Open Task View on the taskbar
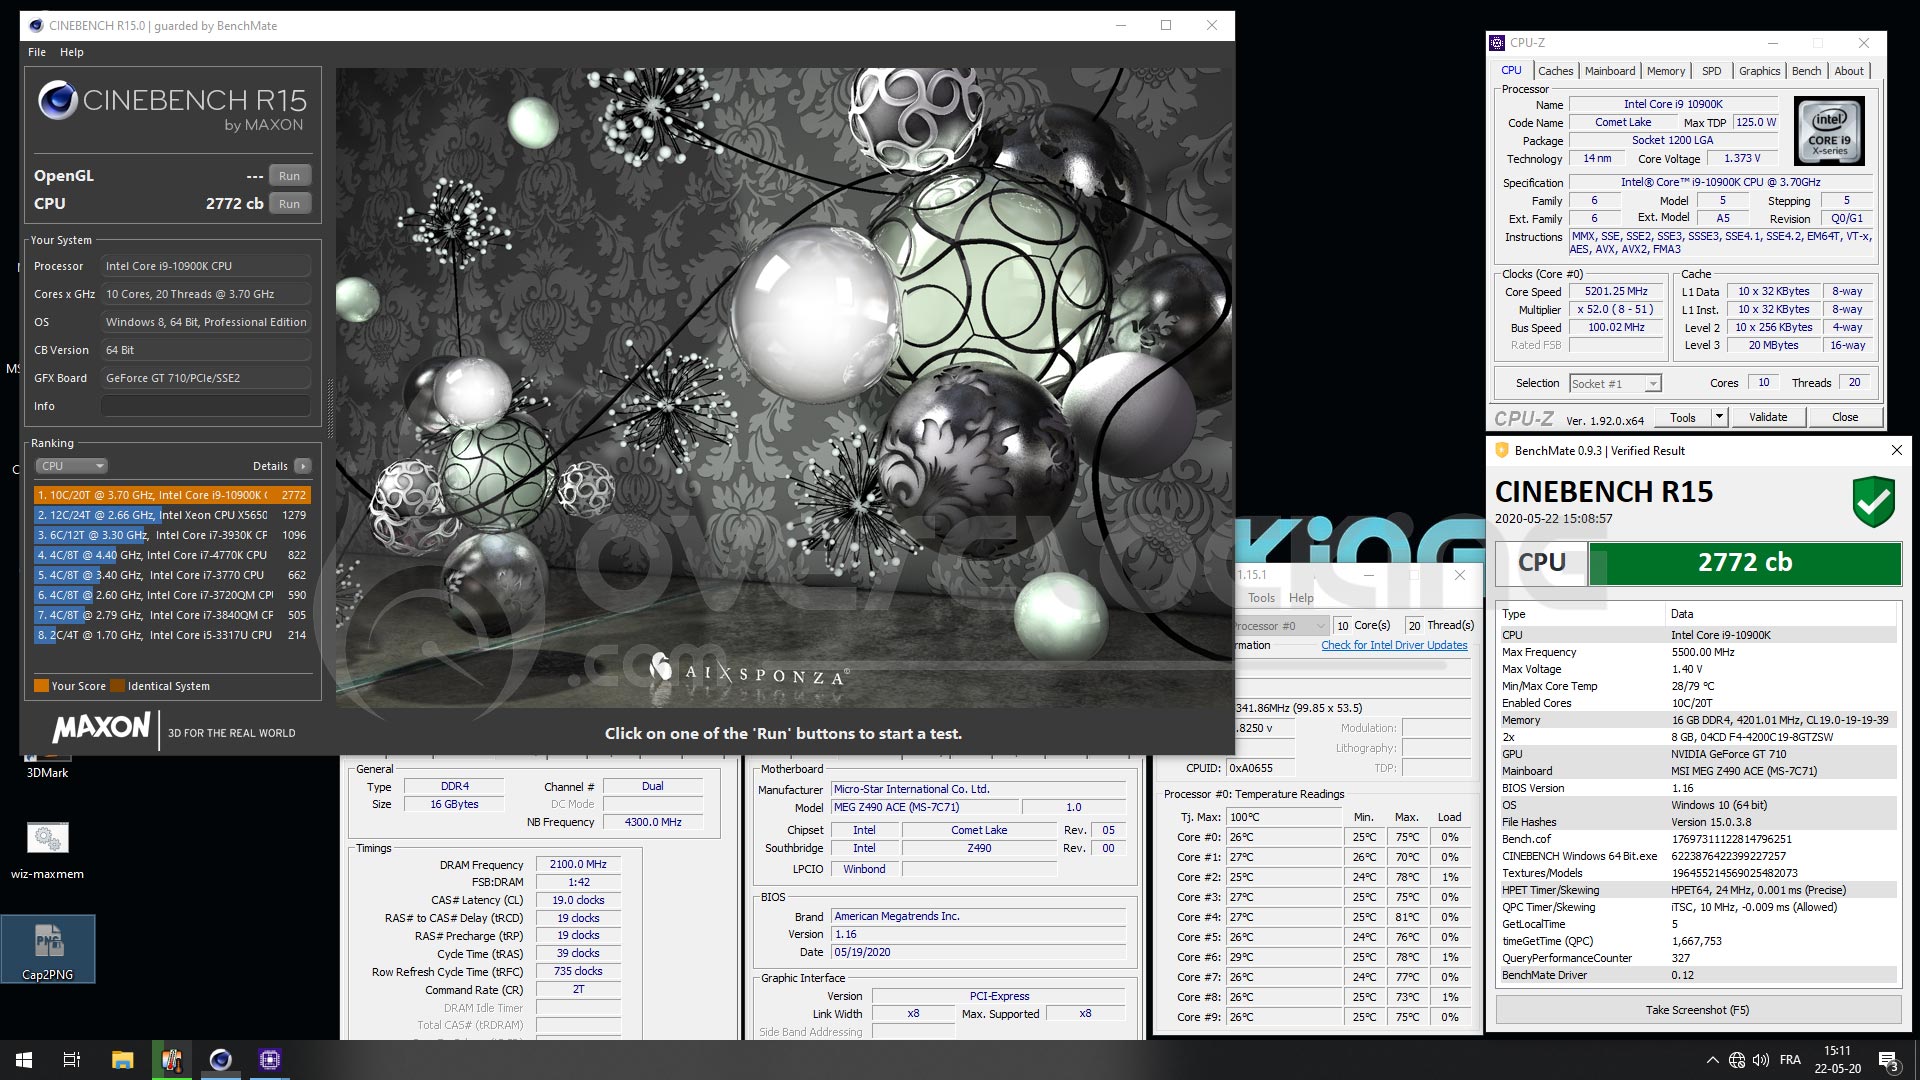This screenshot has width=1920, height=1080. (x=72, y=1060)
